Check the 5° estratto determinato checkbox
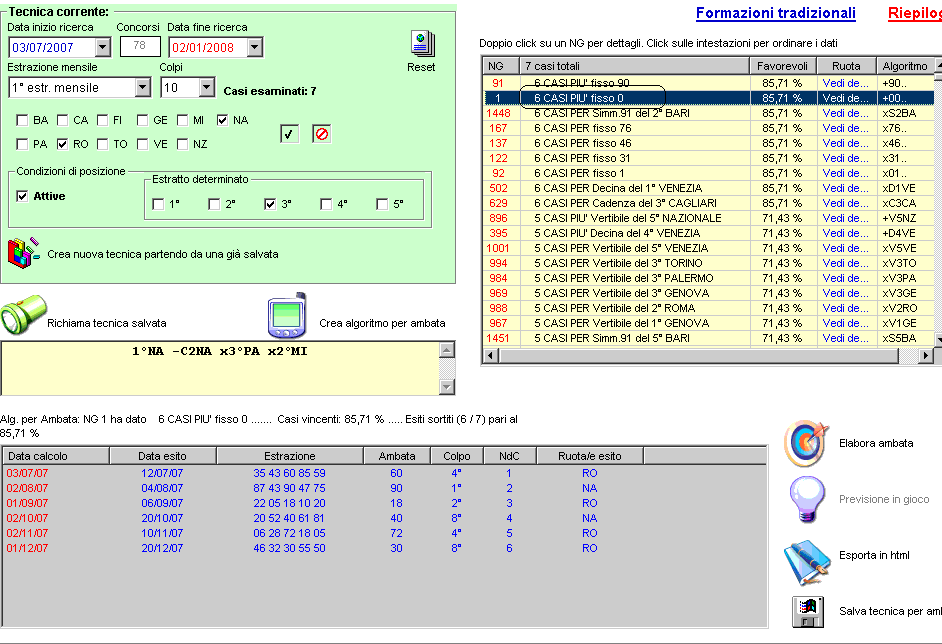 381,204
